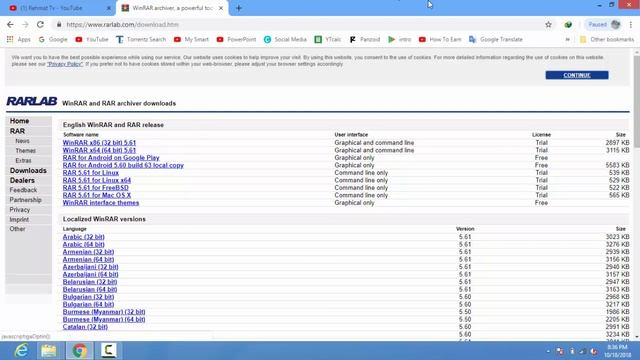This screenshot has width=640, height=360.
Task: Open the green extension icon beside the address bar
Action: (x=568, y=24)
